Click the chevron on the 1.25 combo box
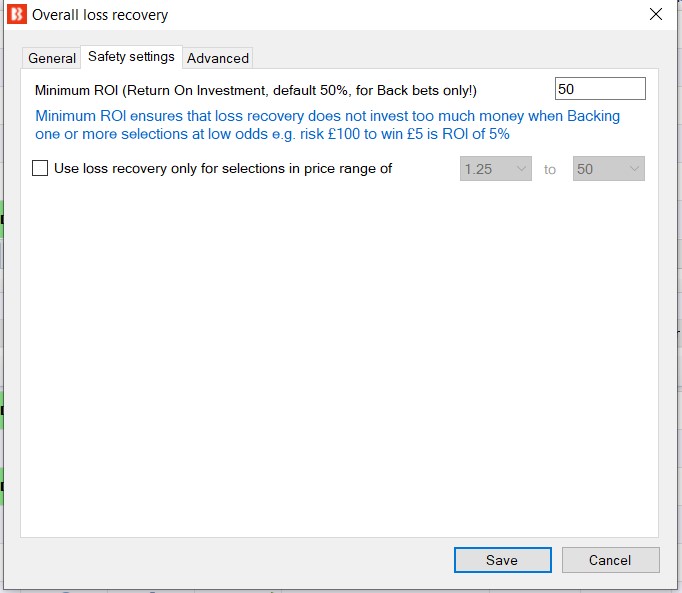The height and width of the screenshot is (593, 682). 521,169
